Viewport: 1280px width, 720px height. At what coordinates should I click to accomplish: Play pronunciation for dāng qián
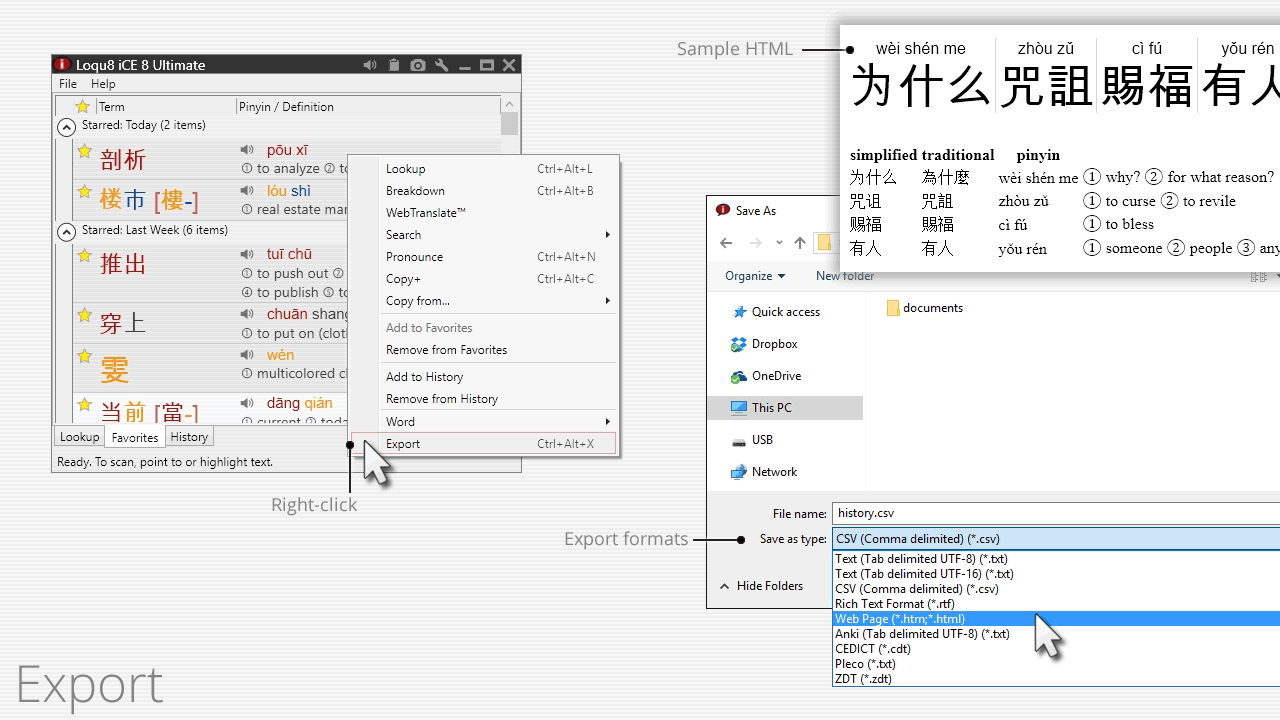coord(247,403)
